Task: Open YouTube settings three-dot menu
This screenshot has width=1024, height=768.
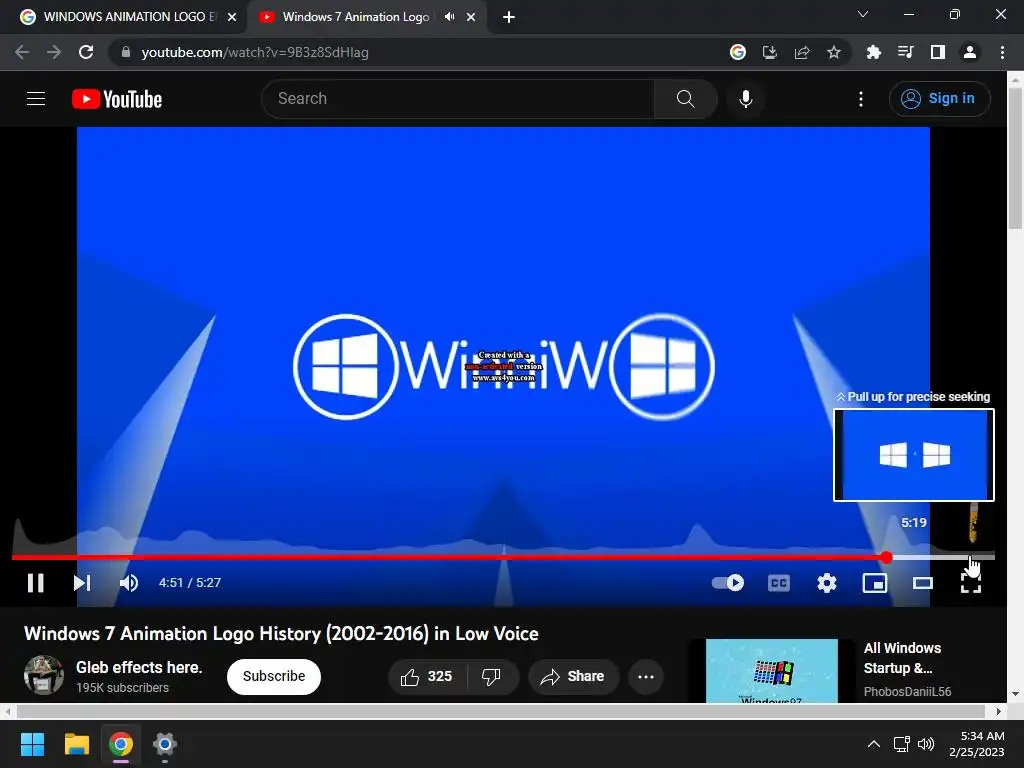Action: (861, 99)
